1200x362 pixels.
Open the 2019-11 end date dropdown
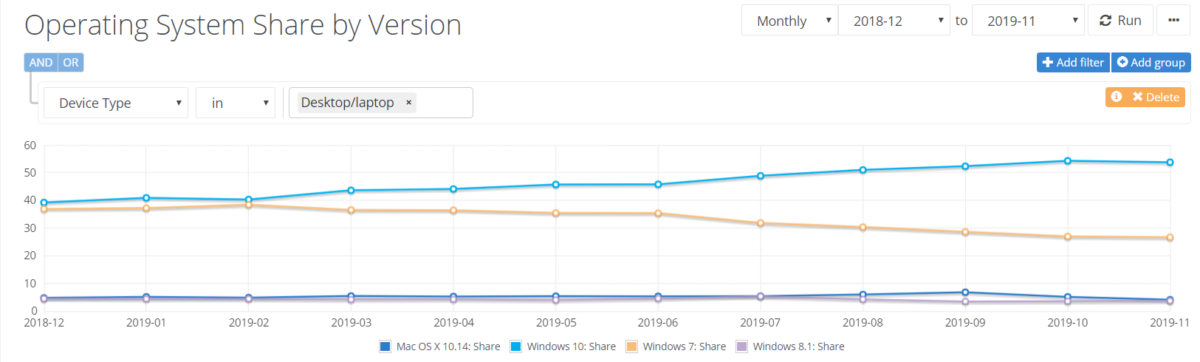(x=1028, y=21)
